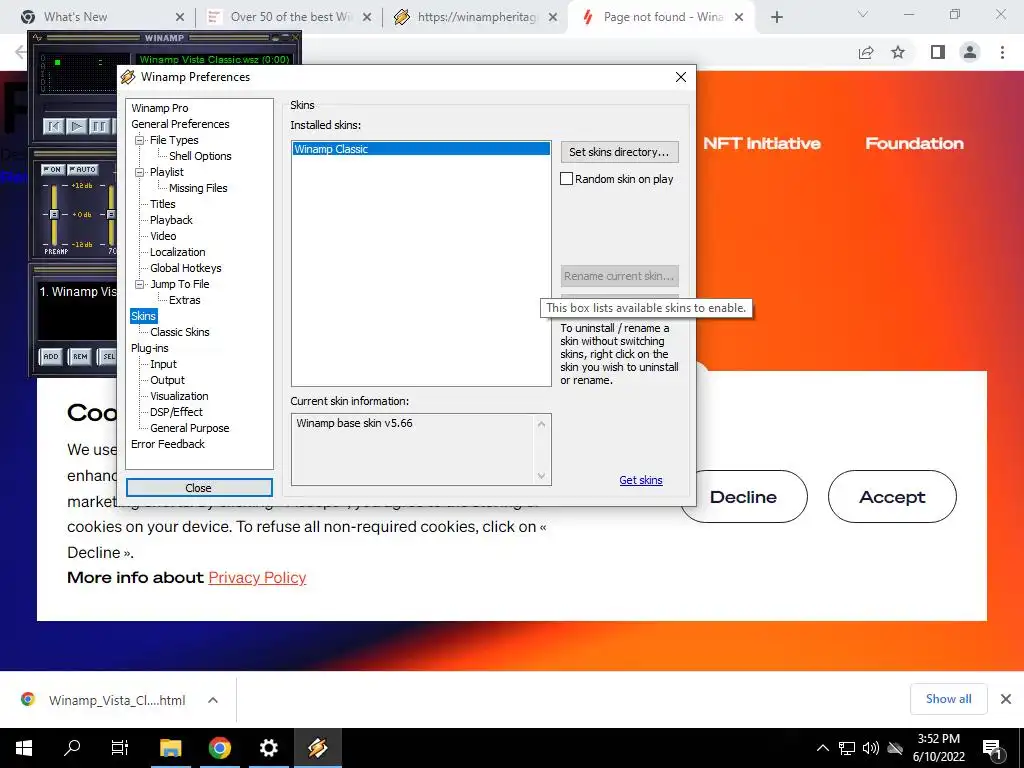This screenshot has width=1024, height=768.
Task: Toggle the equalizer AUTO button
Action: tap(83, 169)
